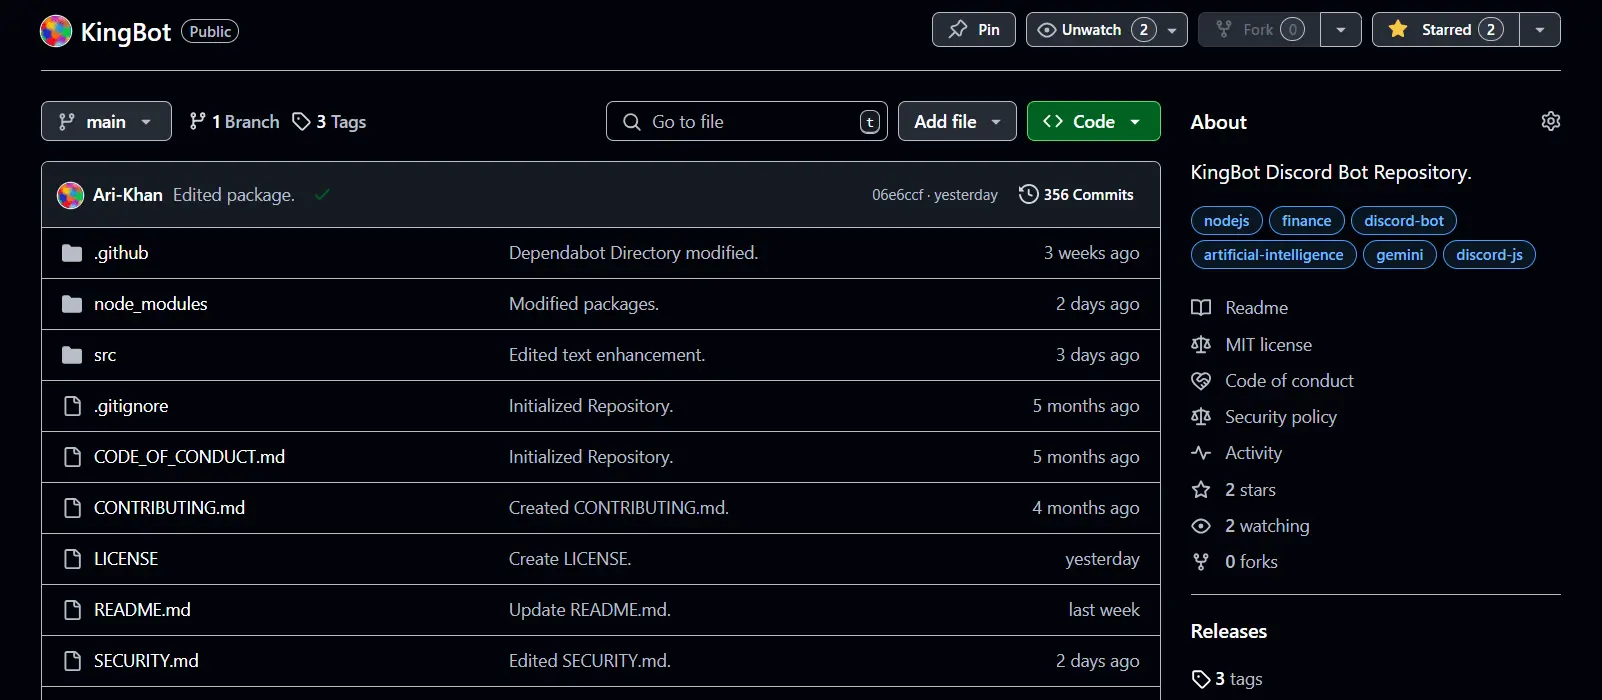1602x700 pixels.
Task: Click the KingBot repository avatar icon
Action: pos(56,31)
